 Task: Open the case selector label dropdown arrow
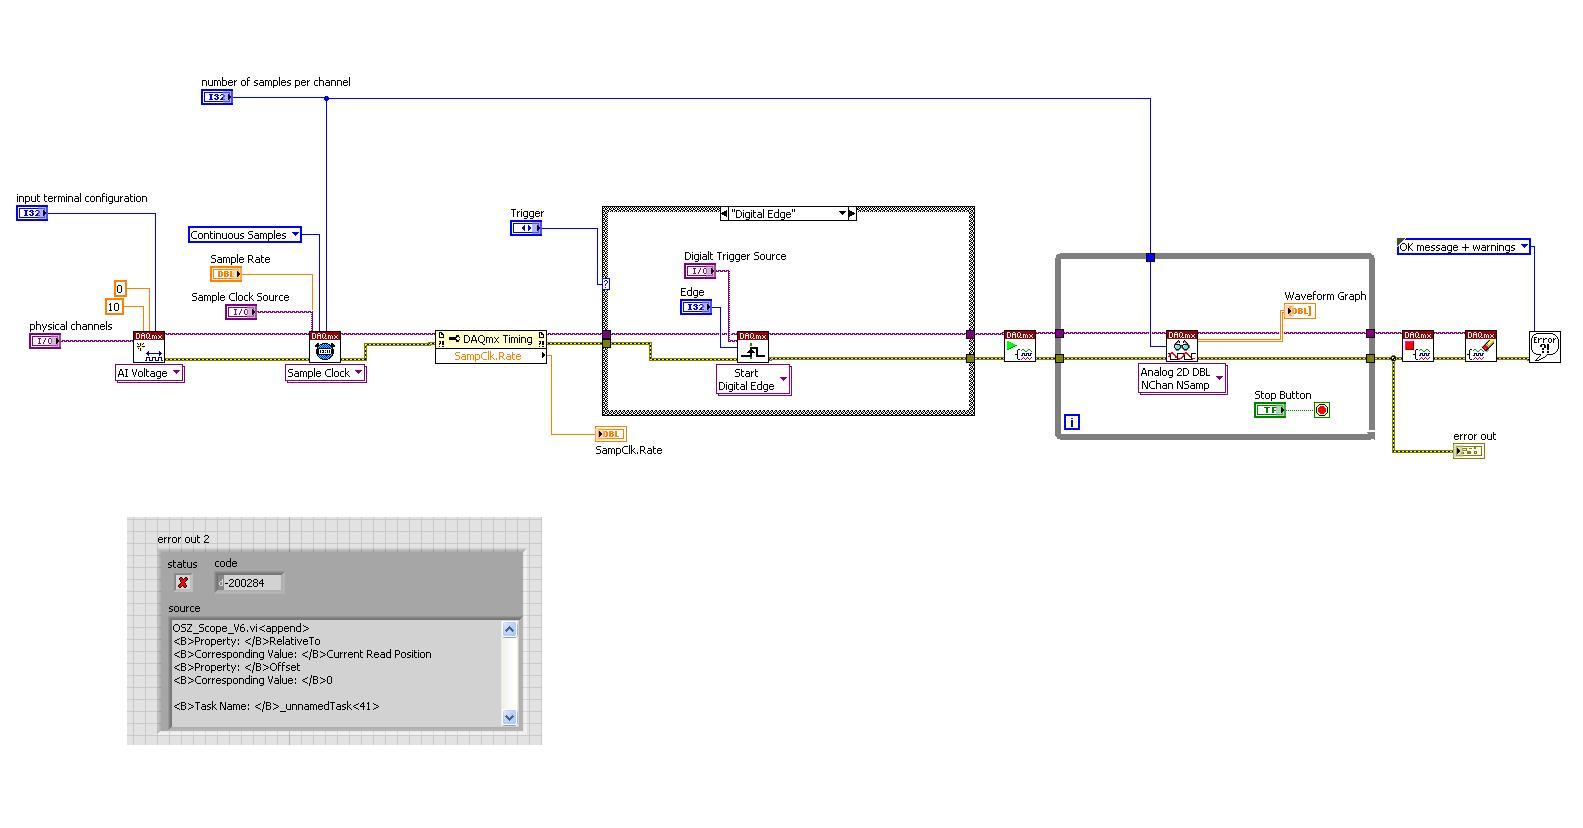click(x=842, y=214)
